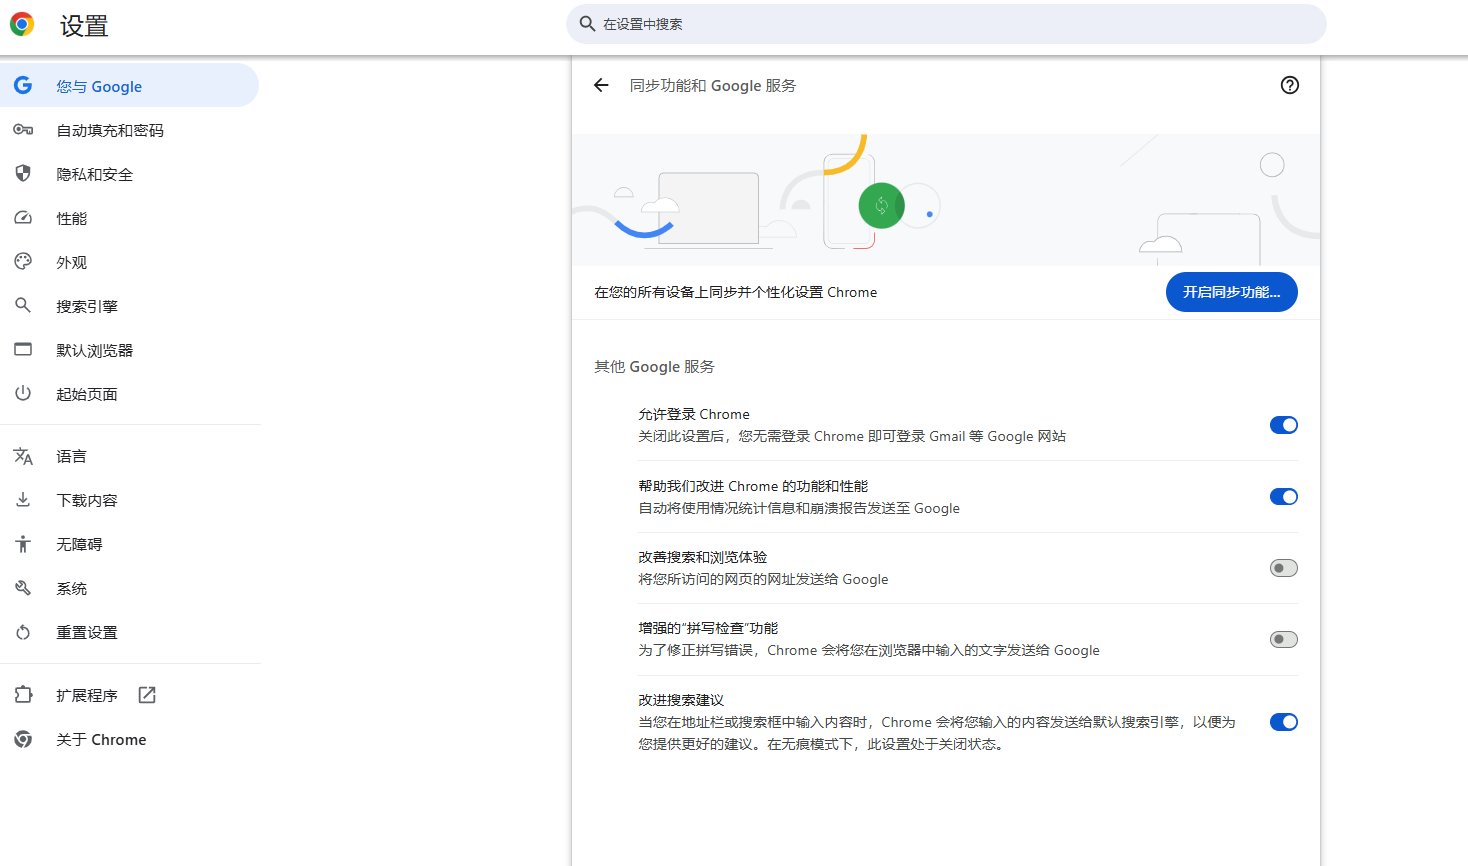Open 语言 settings section

(129, 456)
